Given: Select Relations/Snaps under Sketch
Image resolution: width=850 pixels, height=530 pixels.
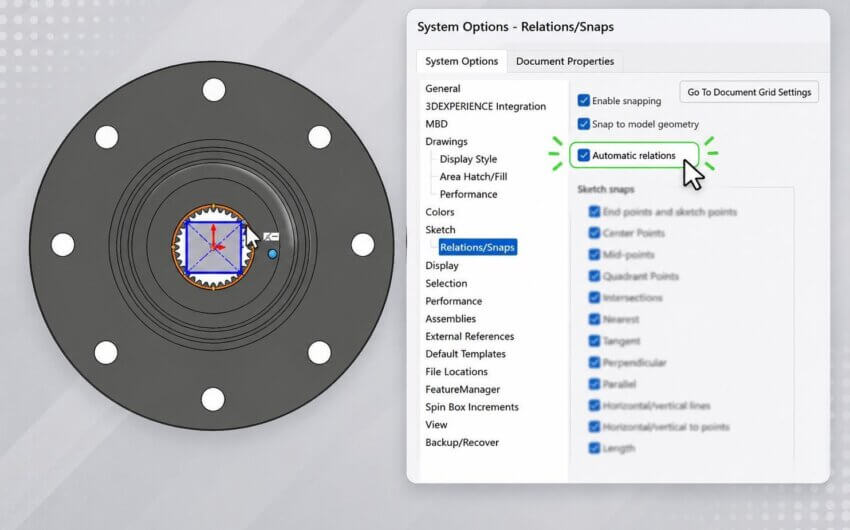Looking at the screenshot, I should (477, 247).
